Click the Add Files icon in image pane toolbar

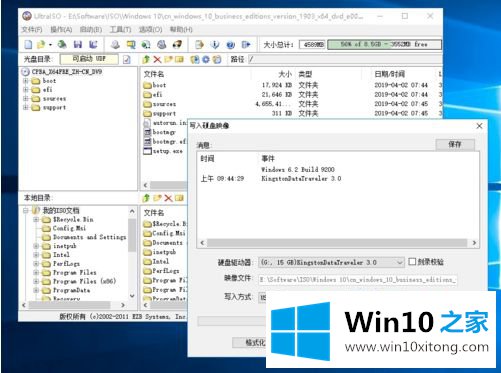pyautogui.click(x=195, y=59)
